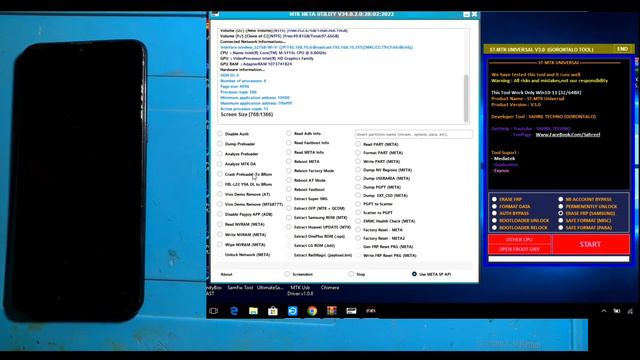The width and height of the screenshot is (640, 360).
Task: Click the partition name input field
Action: pos(413,134)
